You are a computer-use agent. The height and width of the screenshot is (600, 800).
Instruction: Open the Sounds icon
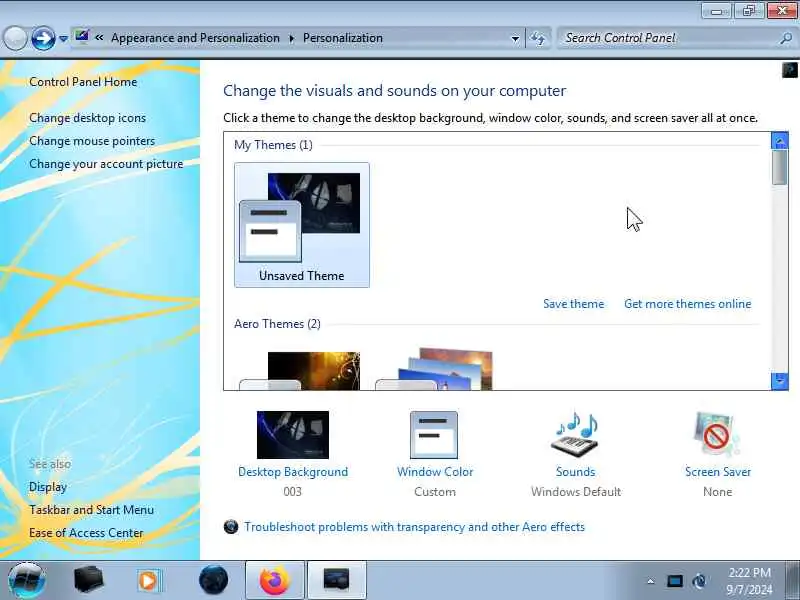[x=575, y=434]
